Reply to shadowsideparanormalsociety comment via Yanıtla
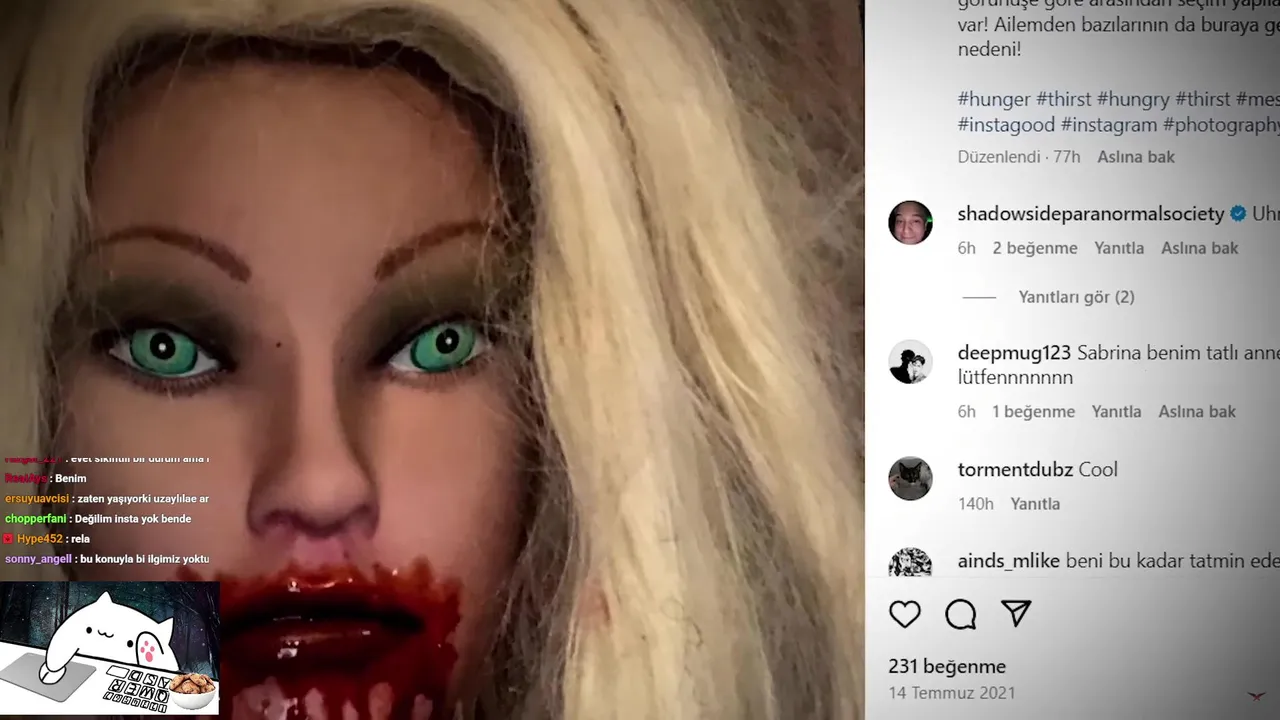 click(1119, 248)
